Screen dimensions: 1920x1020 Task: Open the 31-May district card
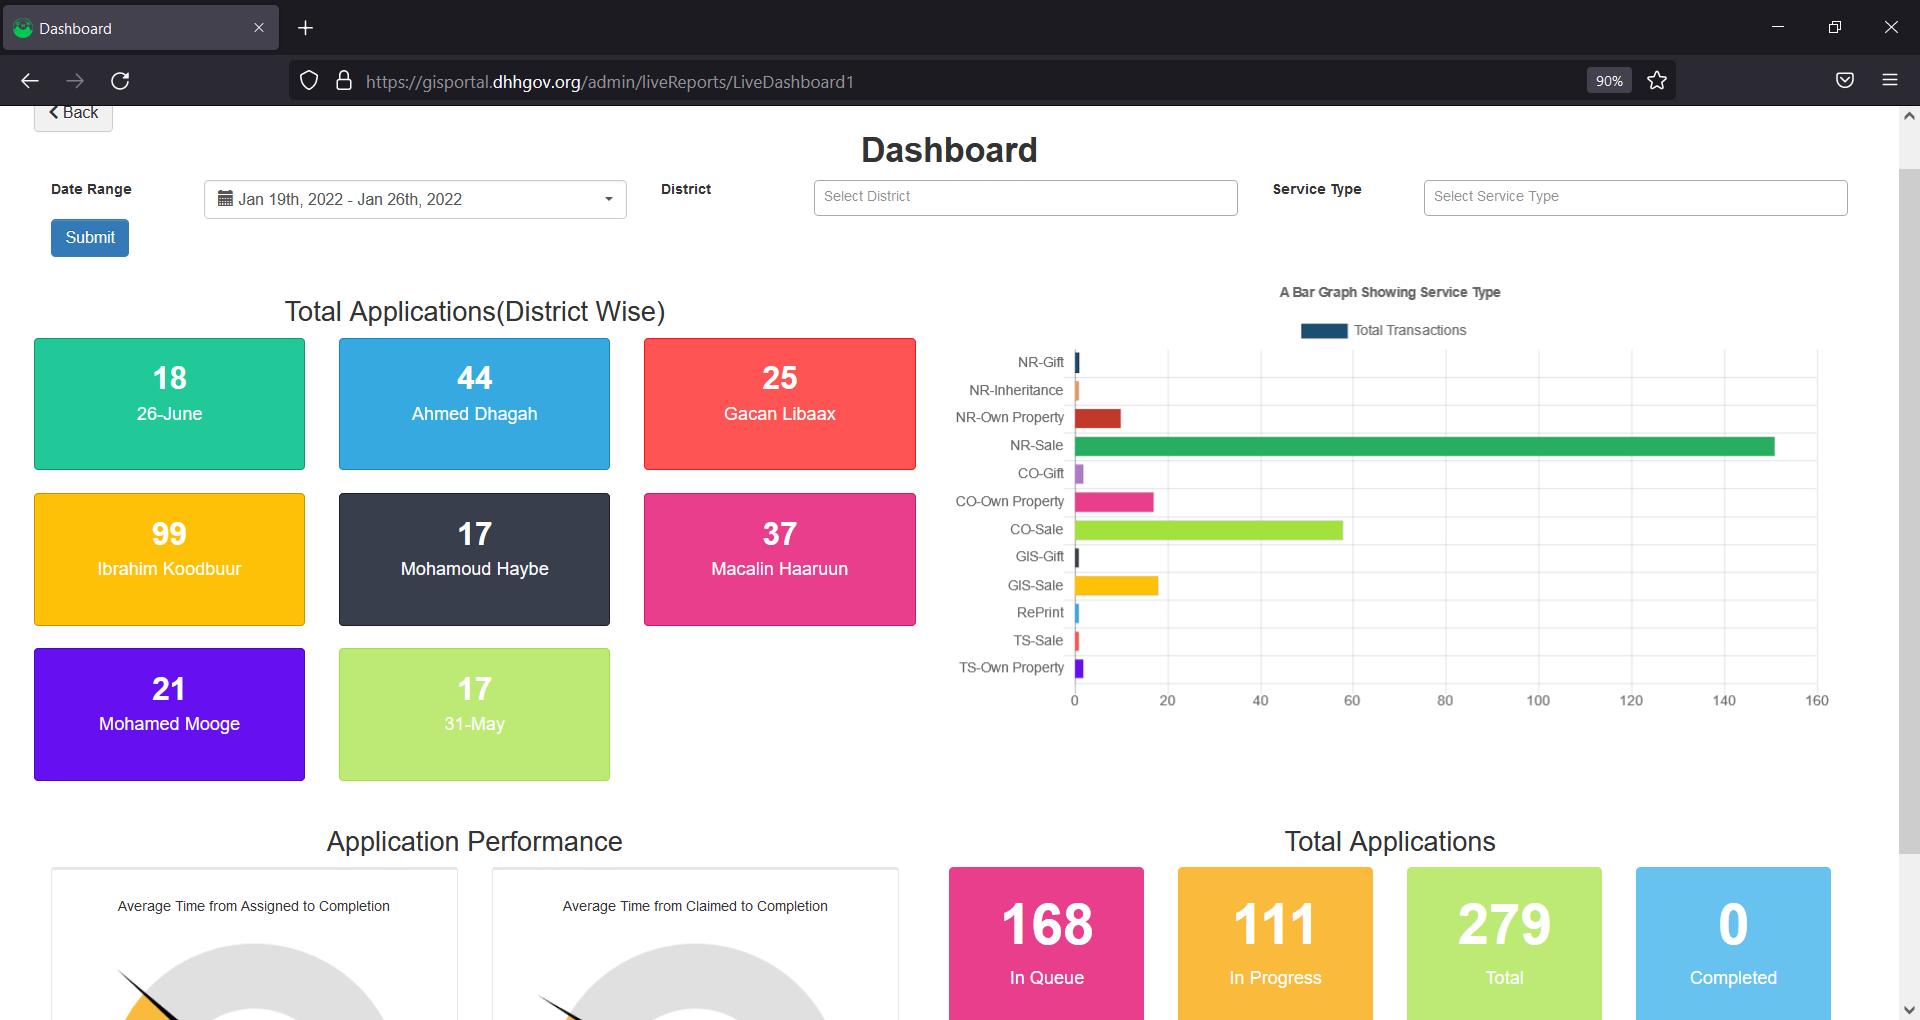474,714
